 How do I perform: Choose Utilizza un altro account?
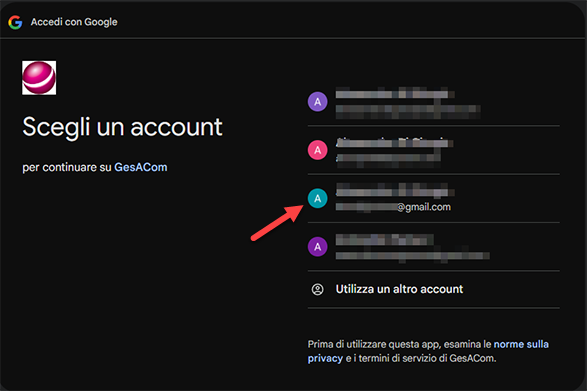pos(434,289)
